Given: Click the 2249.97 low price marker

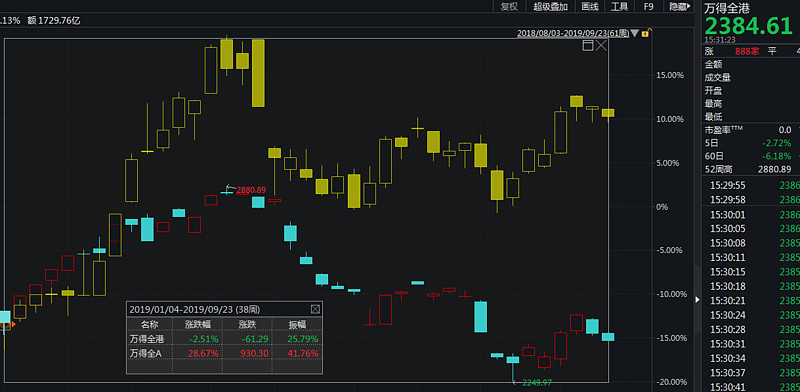Looking at the screenshot, I should (x=536, y=382).
